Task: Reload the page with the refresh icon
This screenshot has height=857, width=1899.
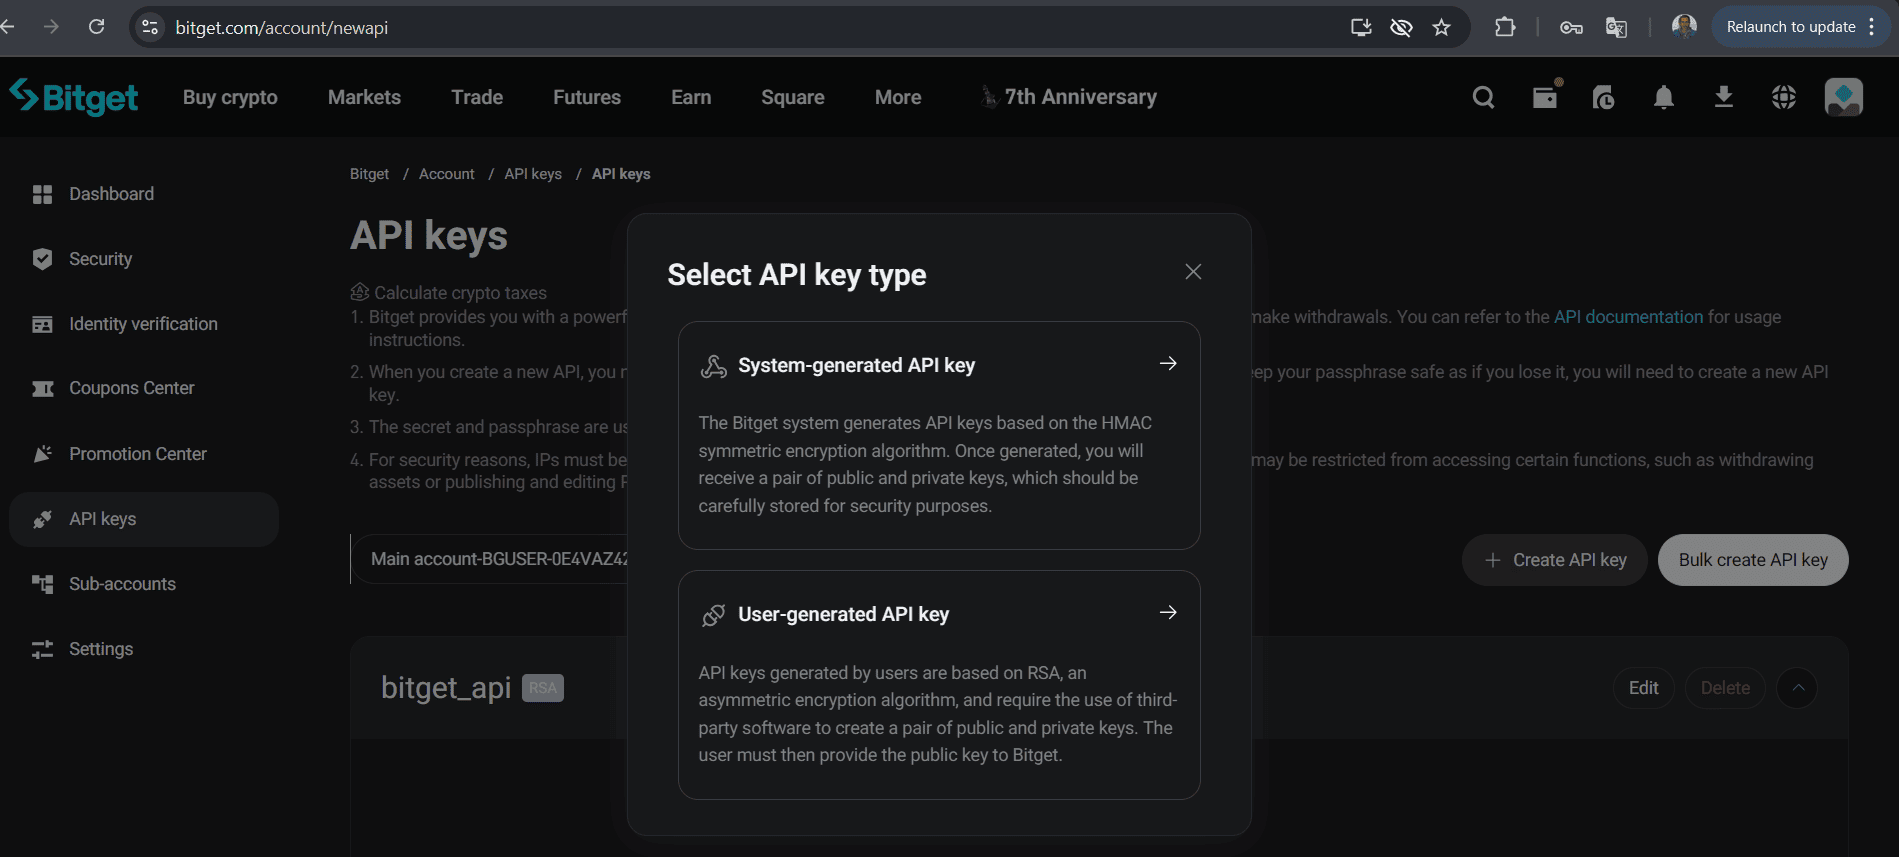Action: tap(96, 27)
